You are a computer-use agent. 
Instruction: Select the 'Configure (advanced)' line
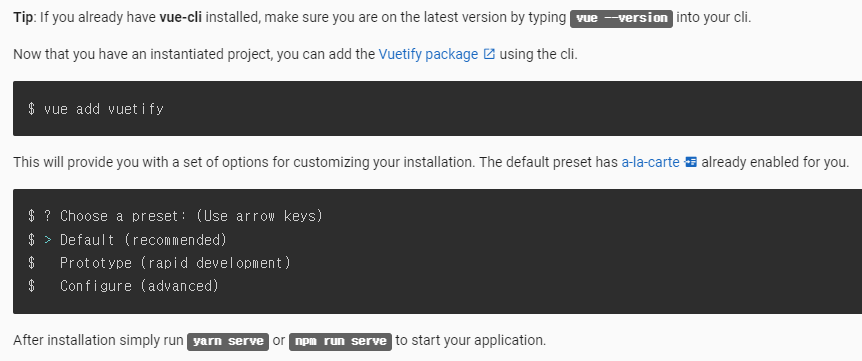(x=124, y=286)
